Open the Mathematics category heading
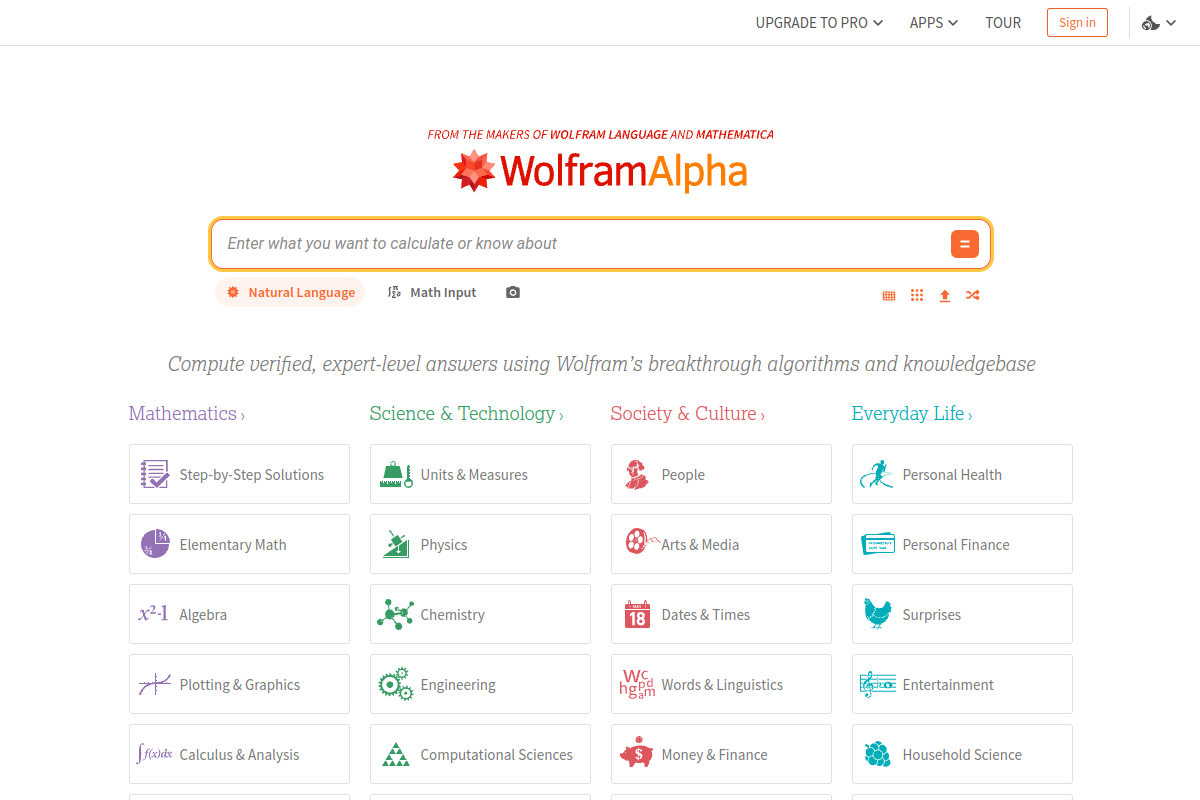This screenshot has width=1200, height=800. tap(187, 413)
